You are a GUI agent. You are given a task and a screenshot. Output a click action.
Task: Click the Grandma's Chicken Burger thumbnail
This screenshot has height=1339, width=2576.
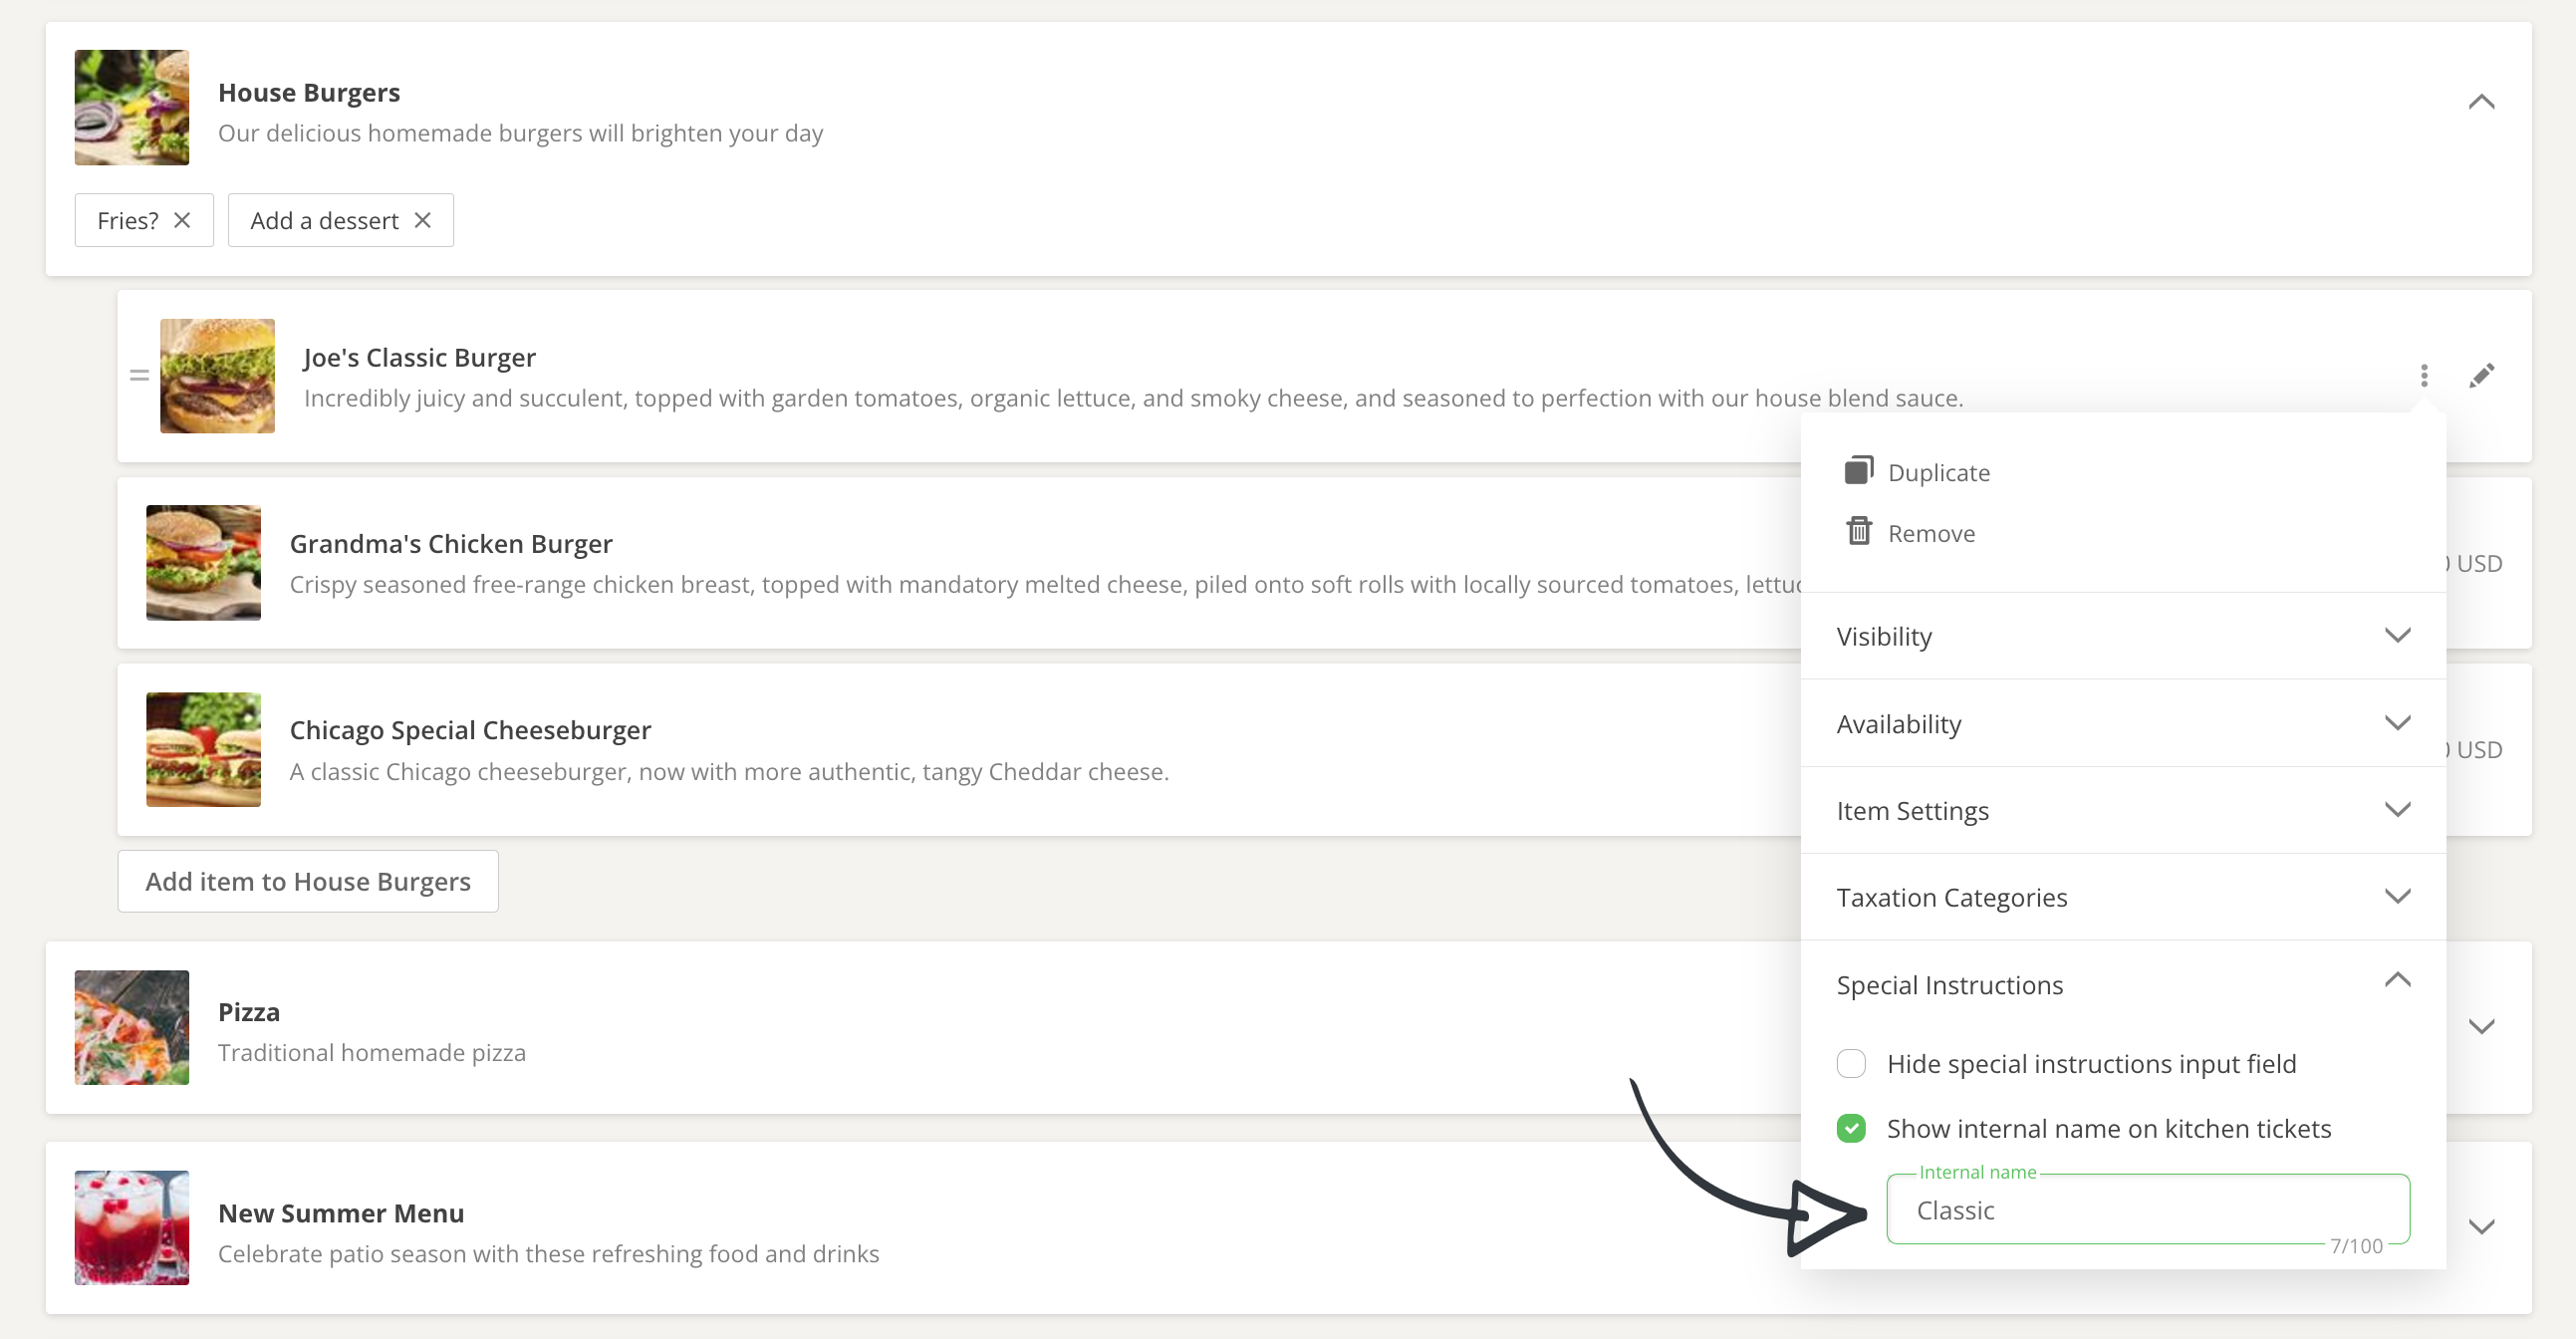(x=203, y=562)
